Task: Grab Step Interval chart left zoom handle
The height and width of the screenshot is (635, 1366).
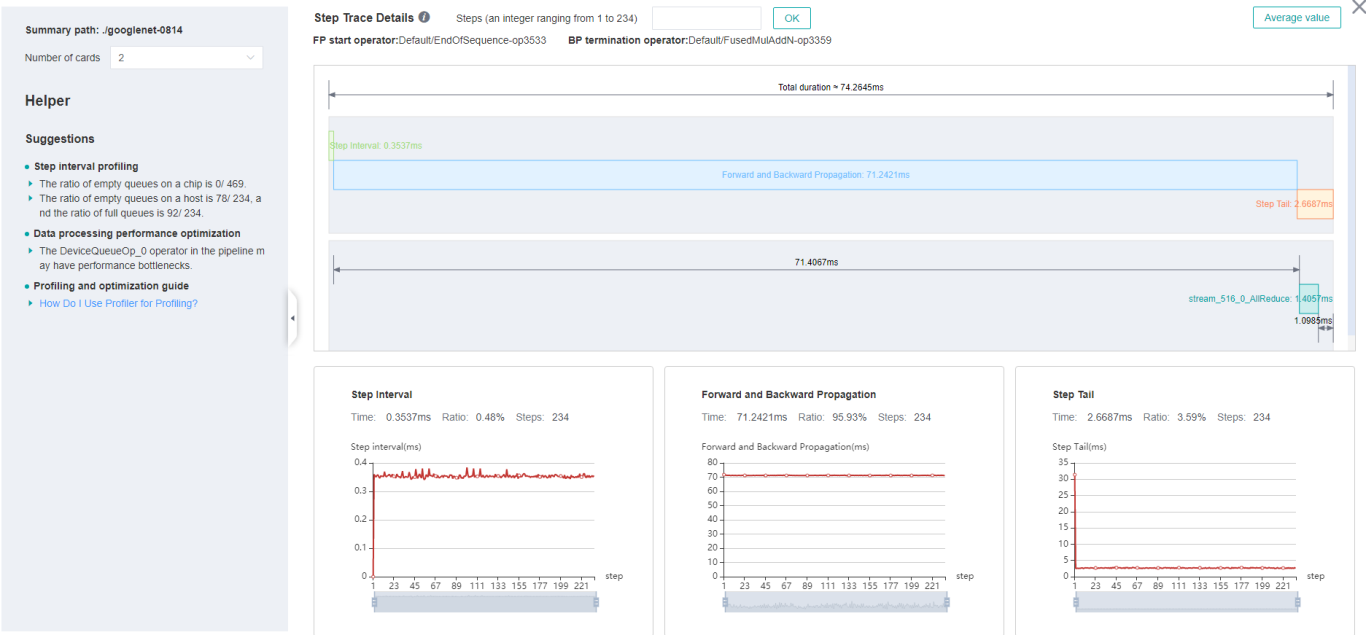Action: [x=374, y=602]
